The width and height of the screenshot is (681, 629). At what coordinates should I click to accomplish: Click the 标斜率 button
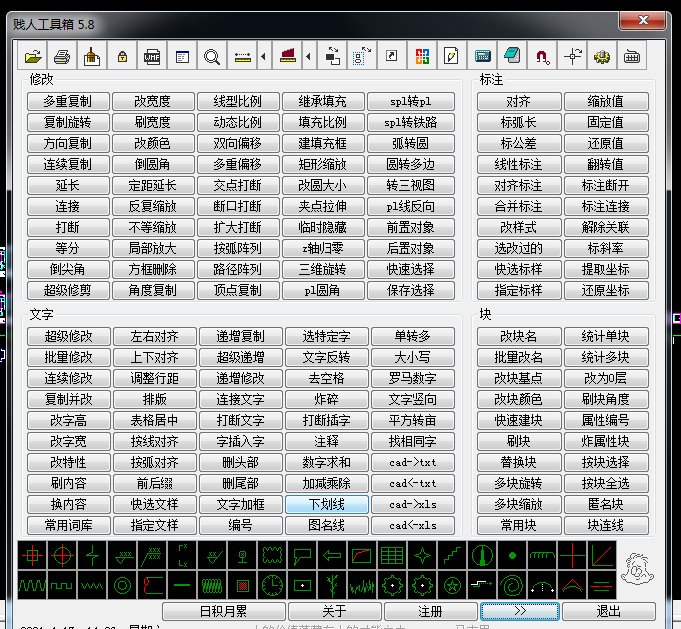pos(606,248)
